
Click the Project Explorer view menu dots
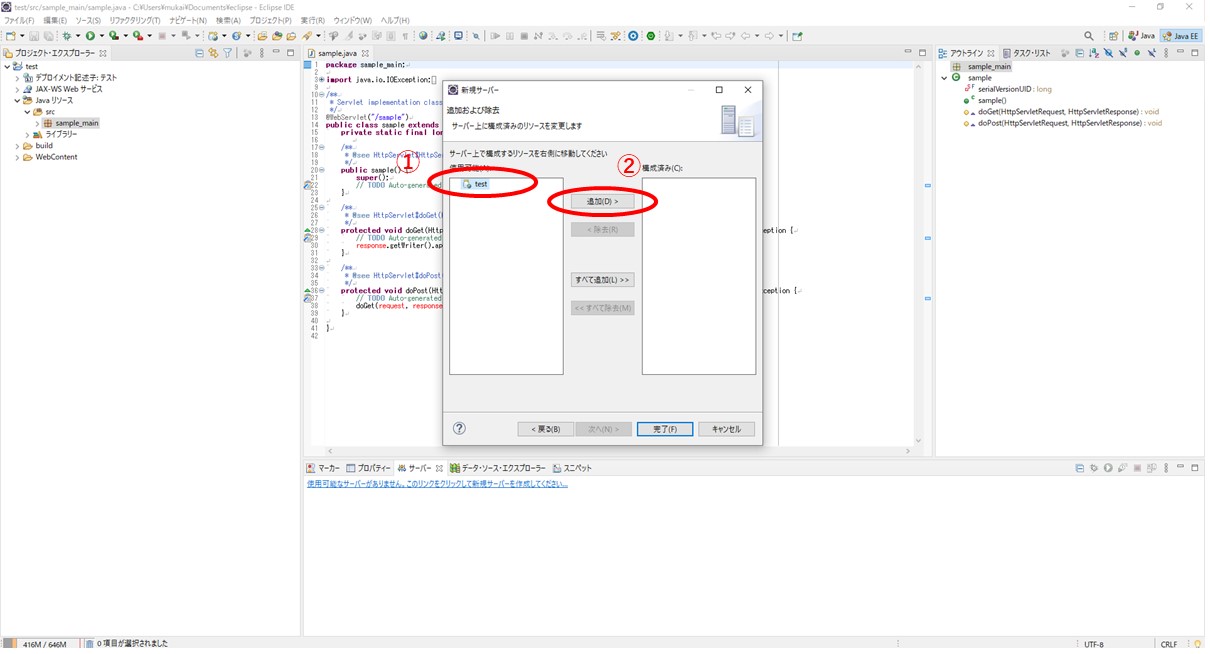[x=262, y=53]
